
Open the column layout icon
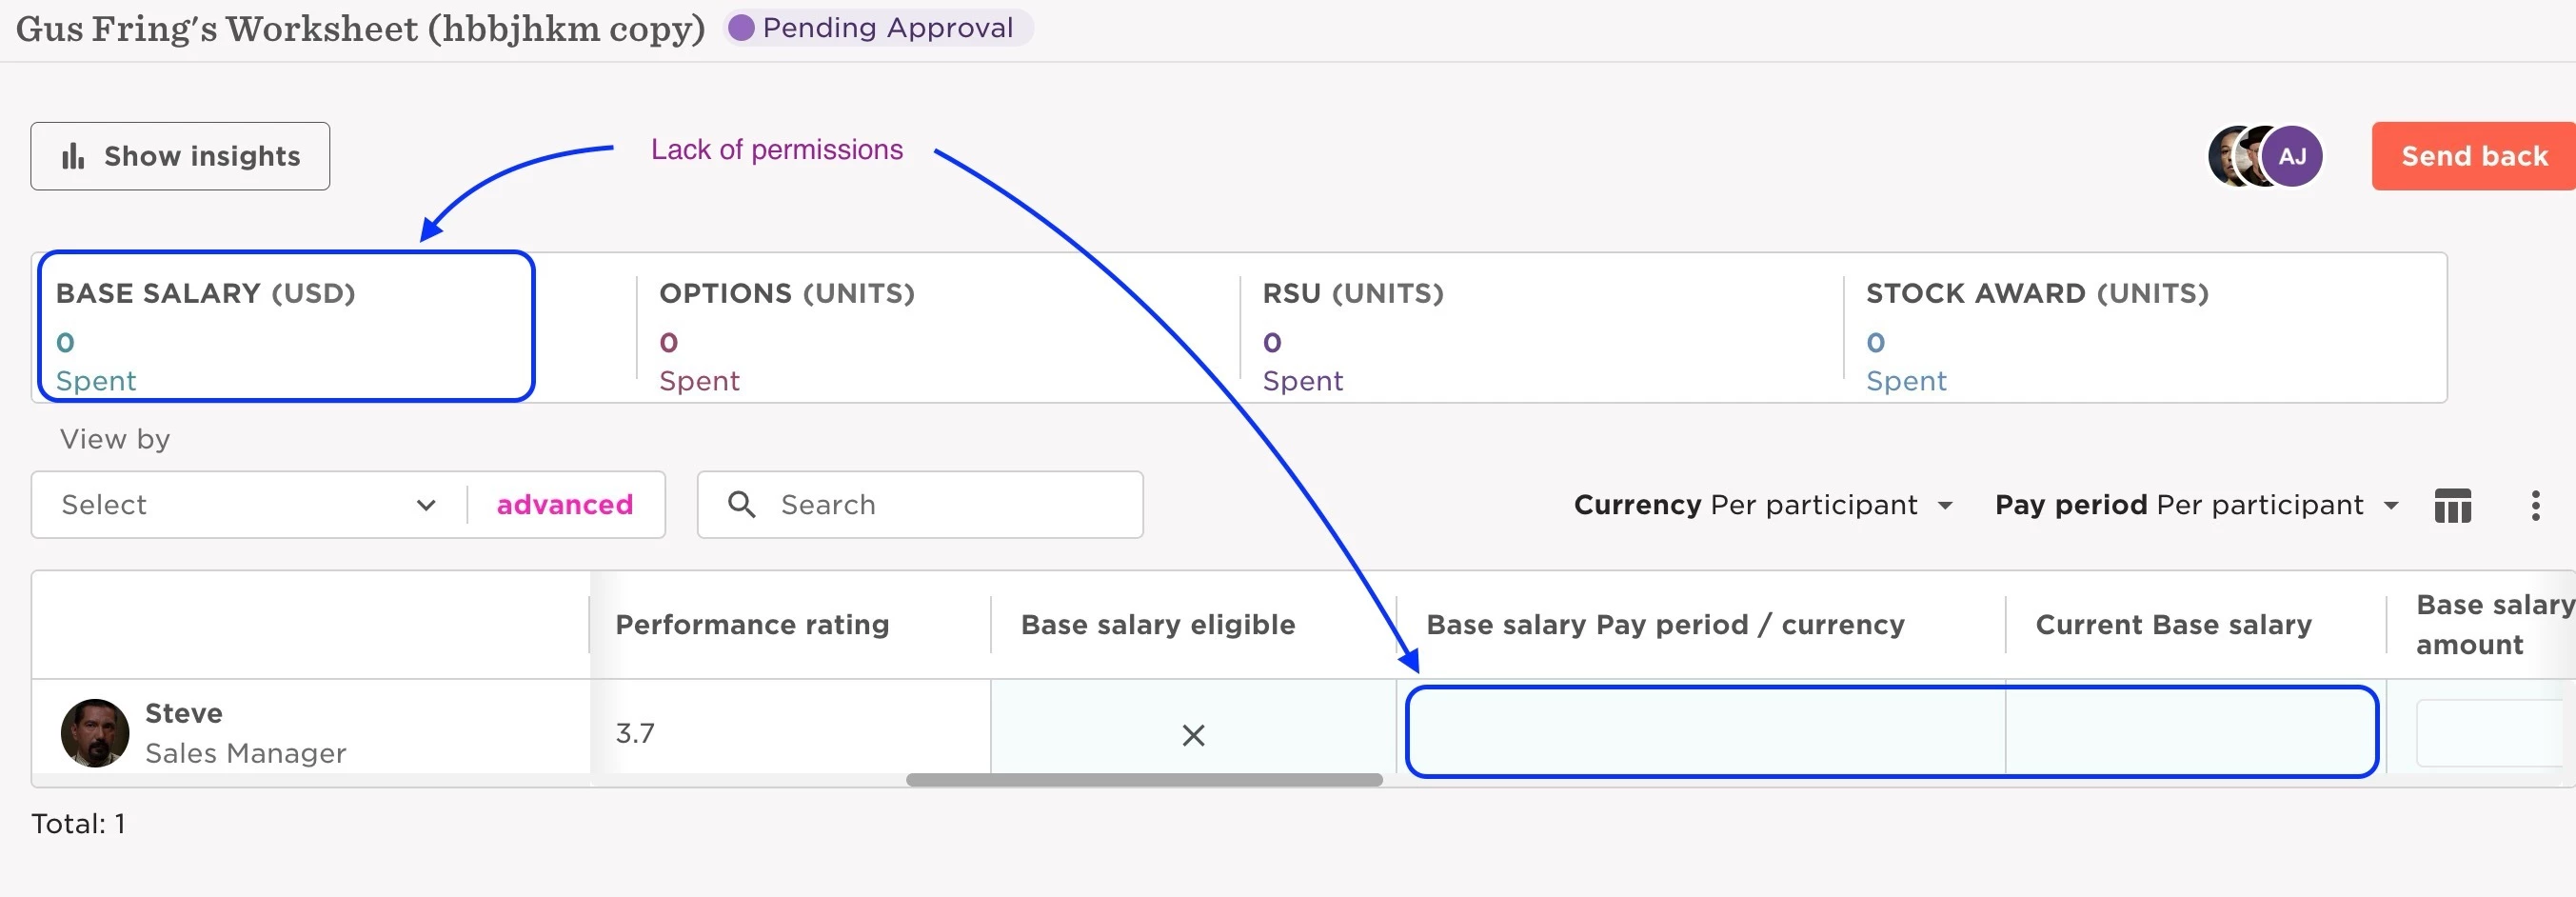click(x=2452, y=505)
